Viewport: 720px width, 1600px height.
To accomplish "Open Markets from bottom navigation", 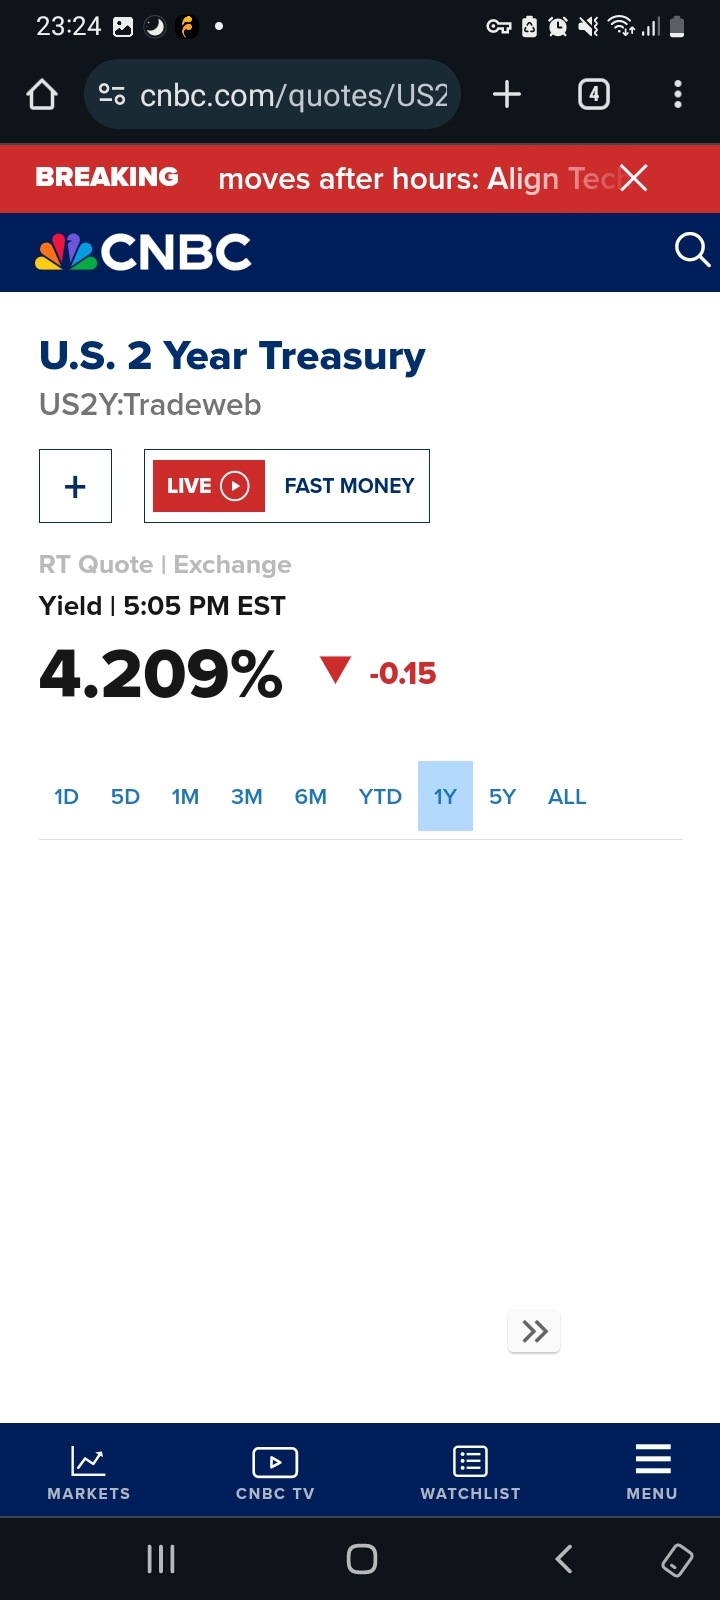I will click(x=88, y=1472).
